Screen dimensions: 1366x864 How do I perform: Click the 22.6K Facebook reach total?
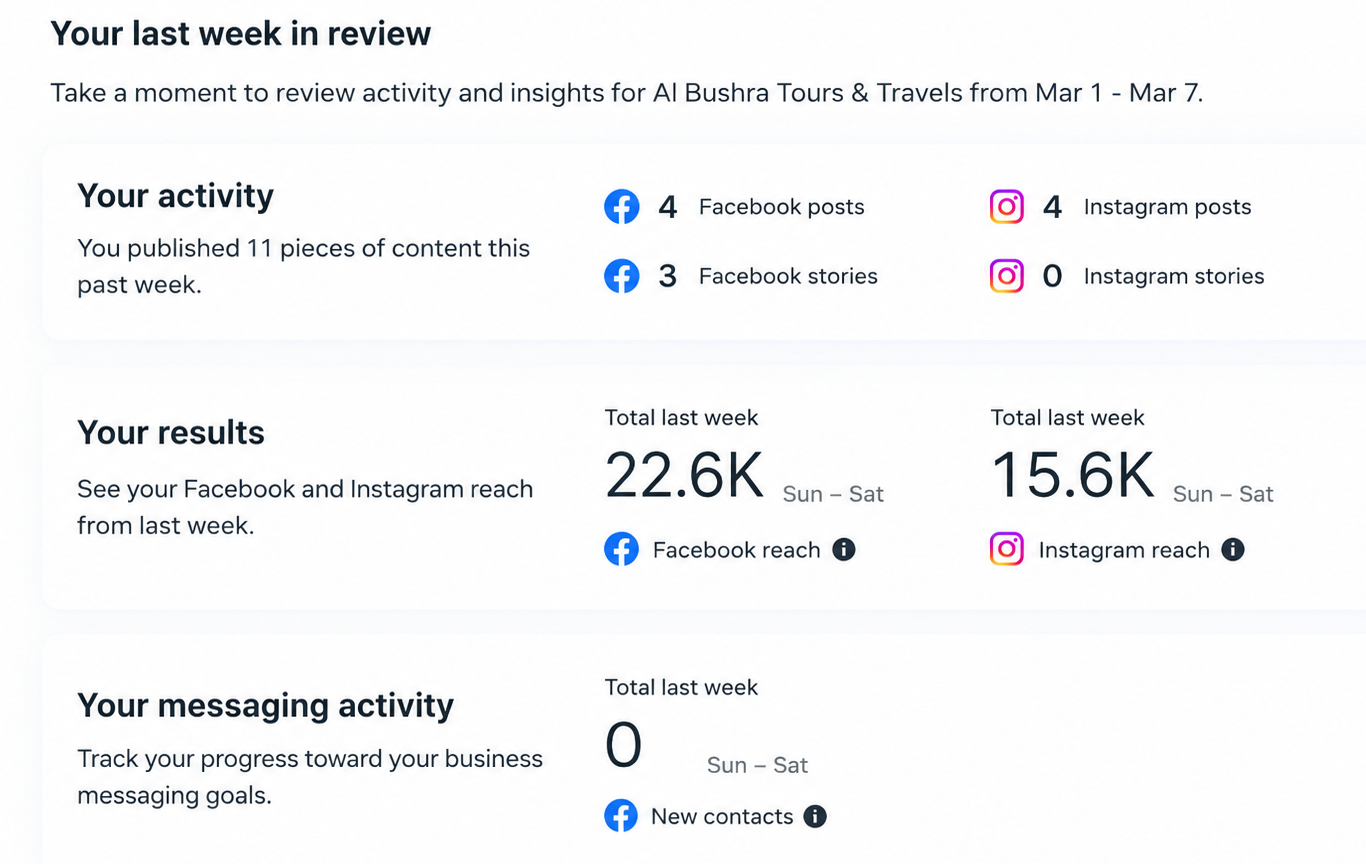pos(685,475)
